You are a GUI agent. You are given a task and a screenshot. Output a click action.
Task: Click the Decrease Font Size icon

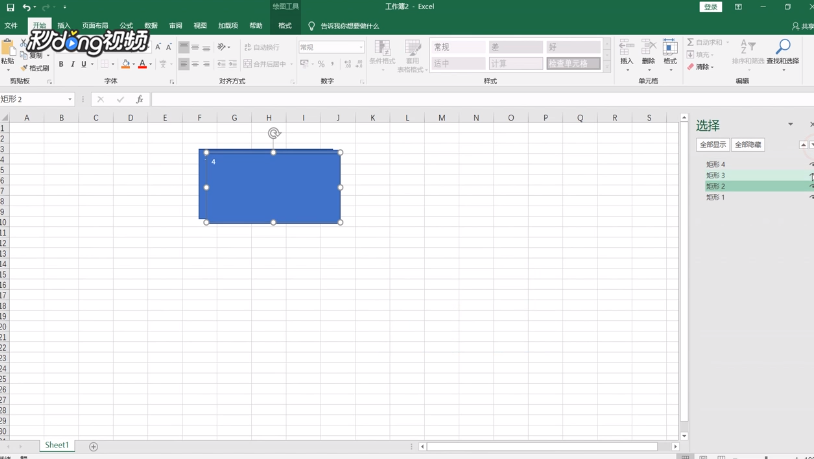(169, 47)
